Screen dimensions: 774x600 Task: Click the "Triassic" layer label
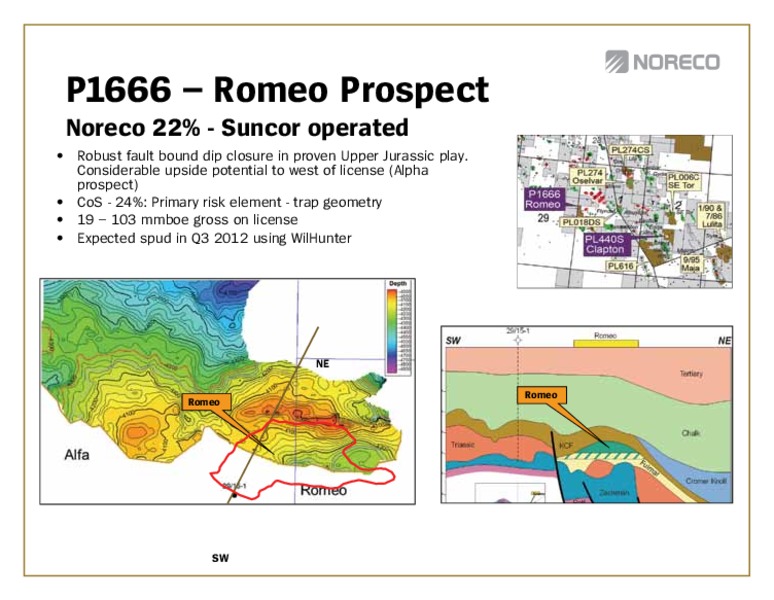click(x=463, y=445)
